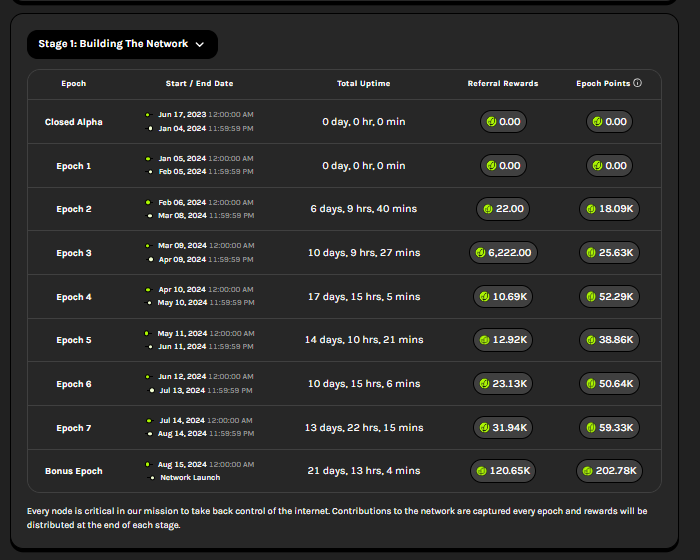Click the token icon beside Closed Alpha referral 0.00
The height and width of the screenshot is (560, 700).
tap(492, 121)
